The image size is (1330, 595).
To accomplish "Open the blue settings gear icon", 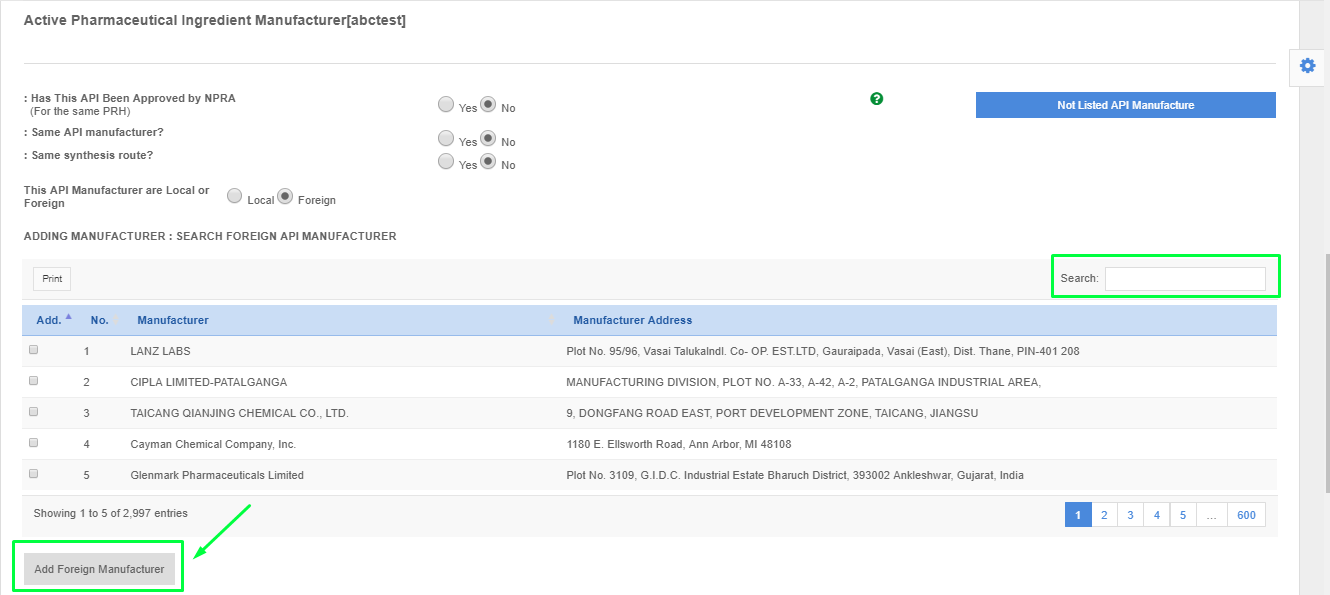I will coord(1307,65).
